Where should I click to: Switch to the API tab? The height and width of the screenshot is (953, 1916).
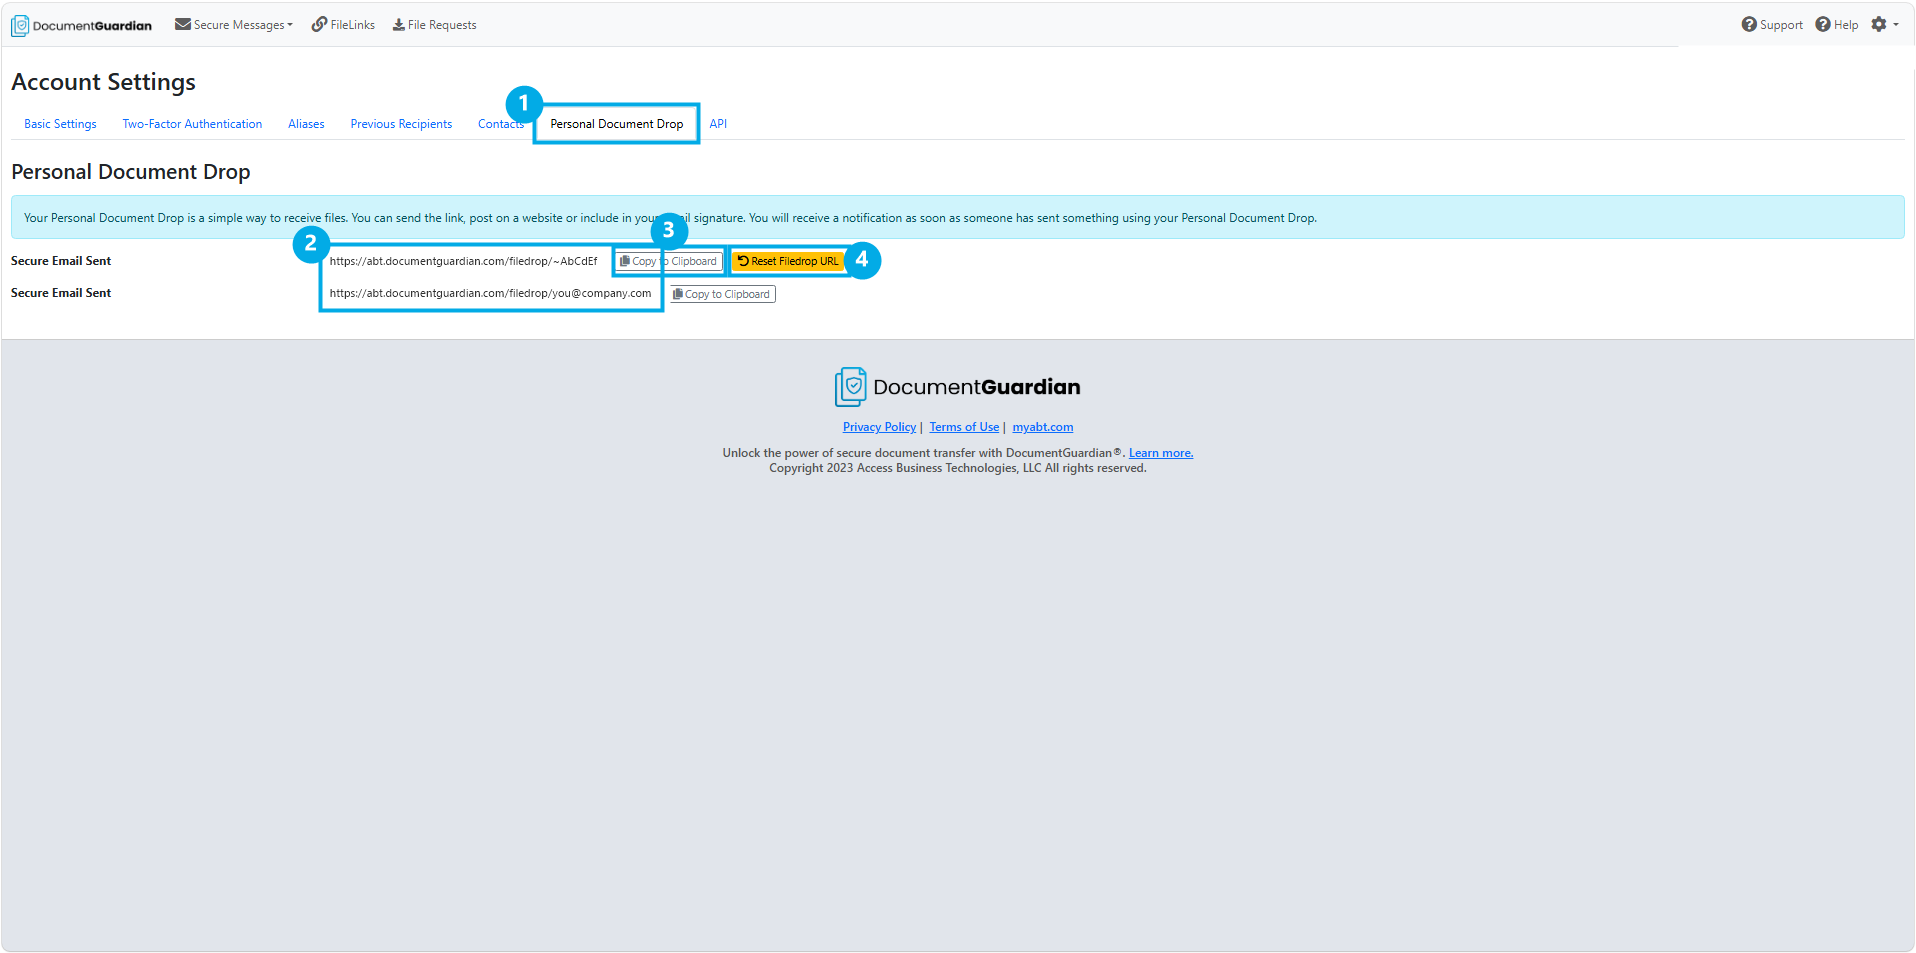(718, 124)
